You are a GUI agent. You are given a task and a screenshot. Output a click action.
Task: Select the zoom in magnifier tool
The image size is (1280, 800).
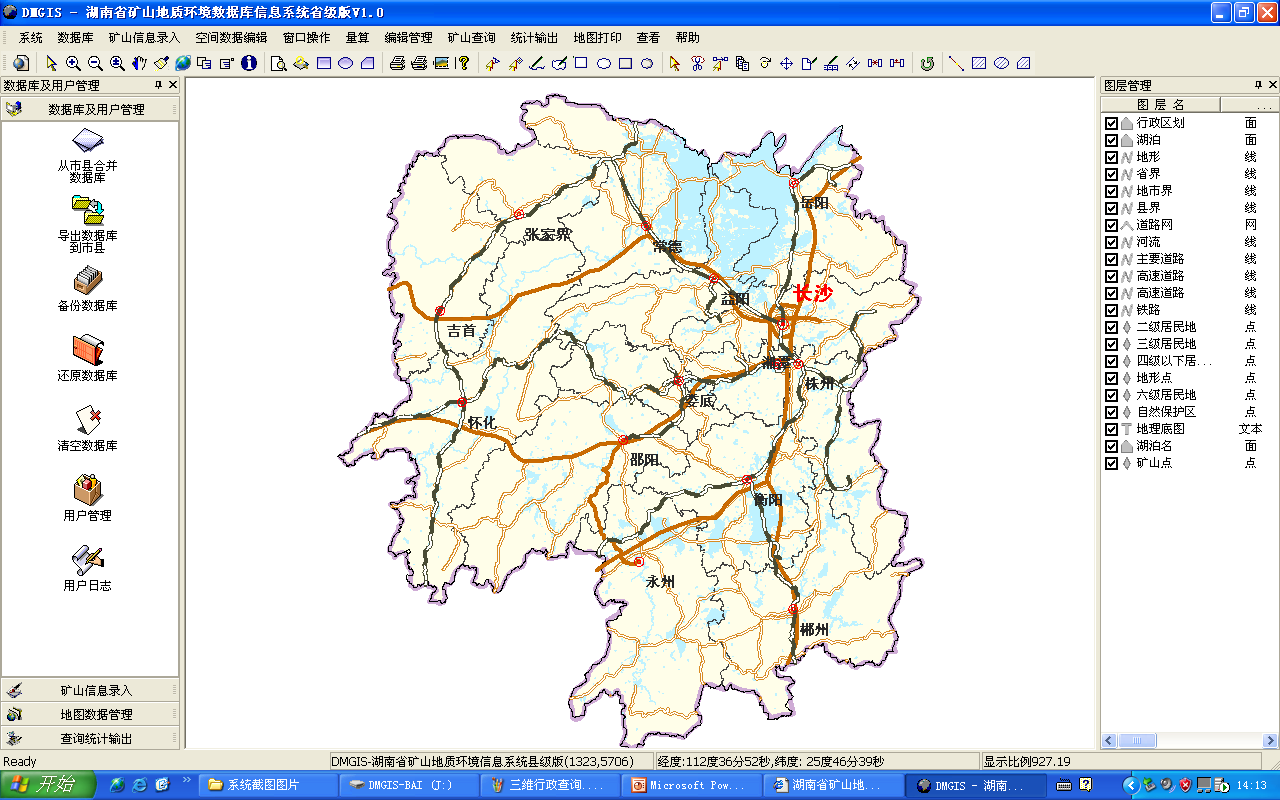point(73,63)
